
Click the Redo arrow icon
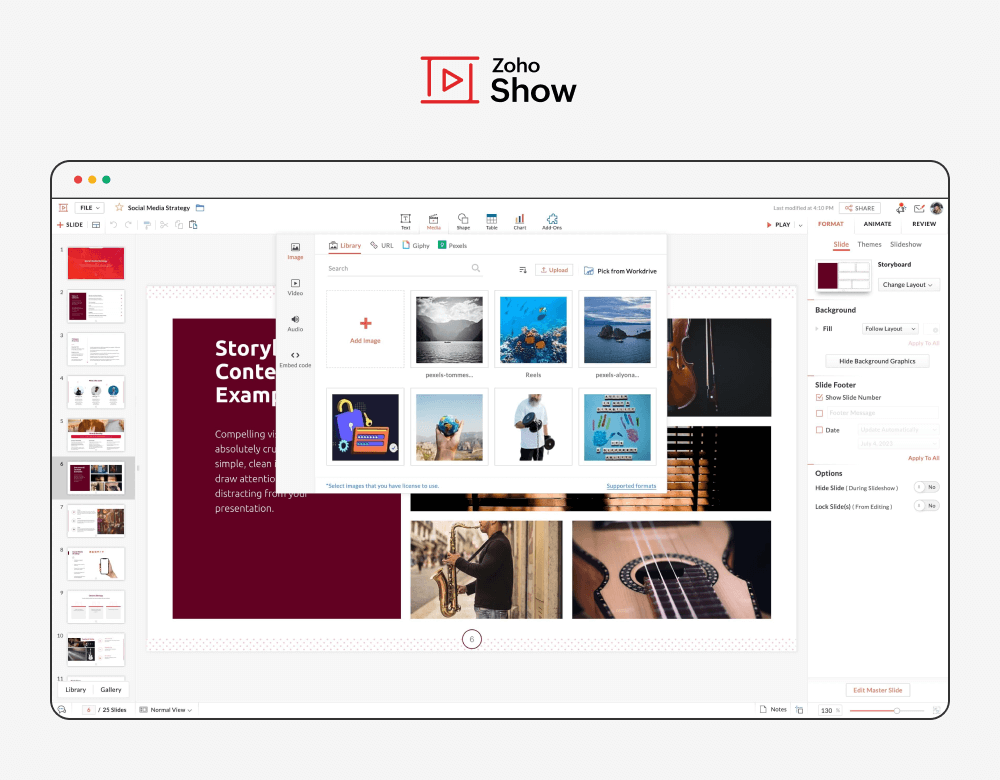128,224
